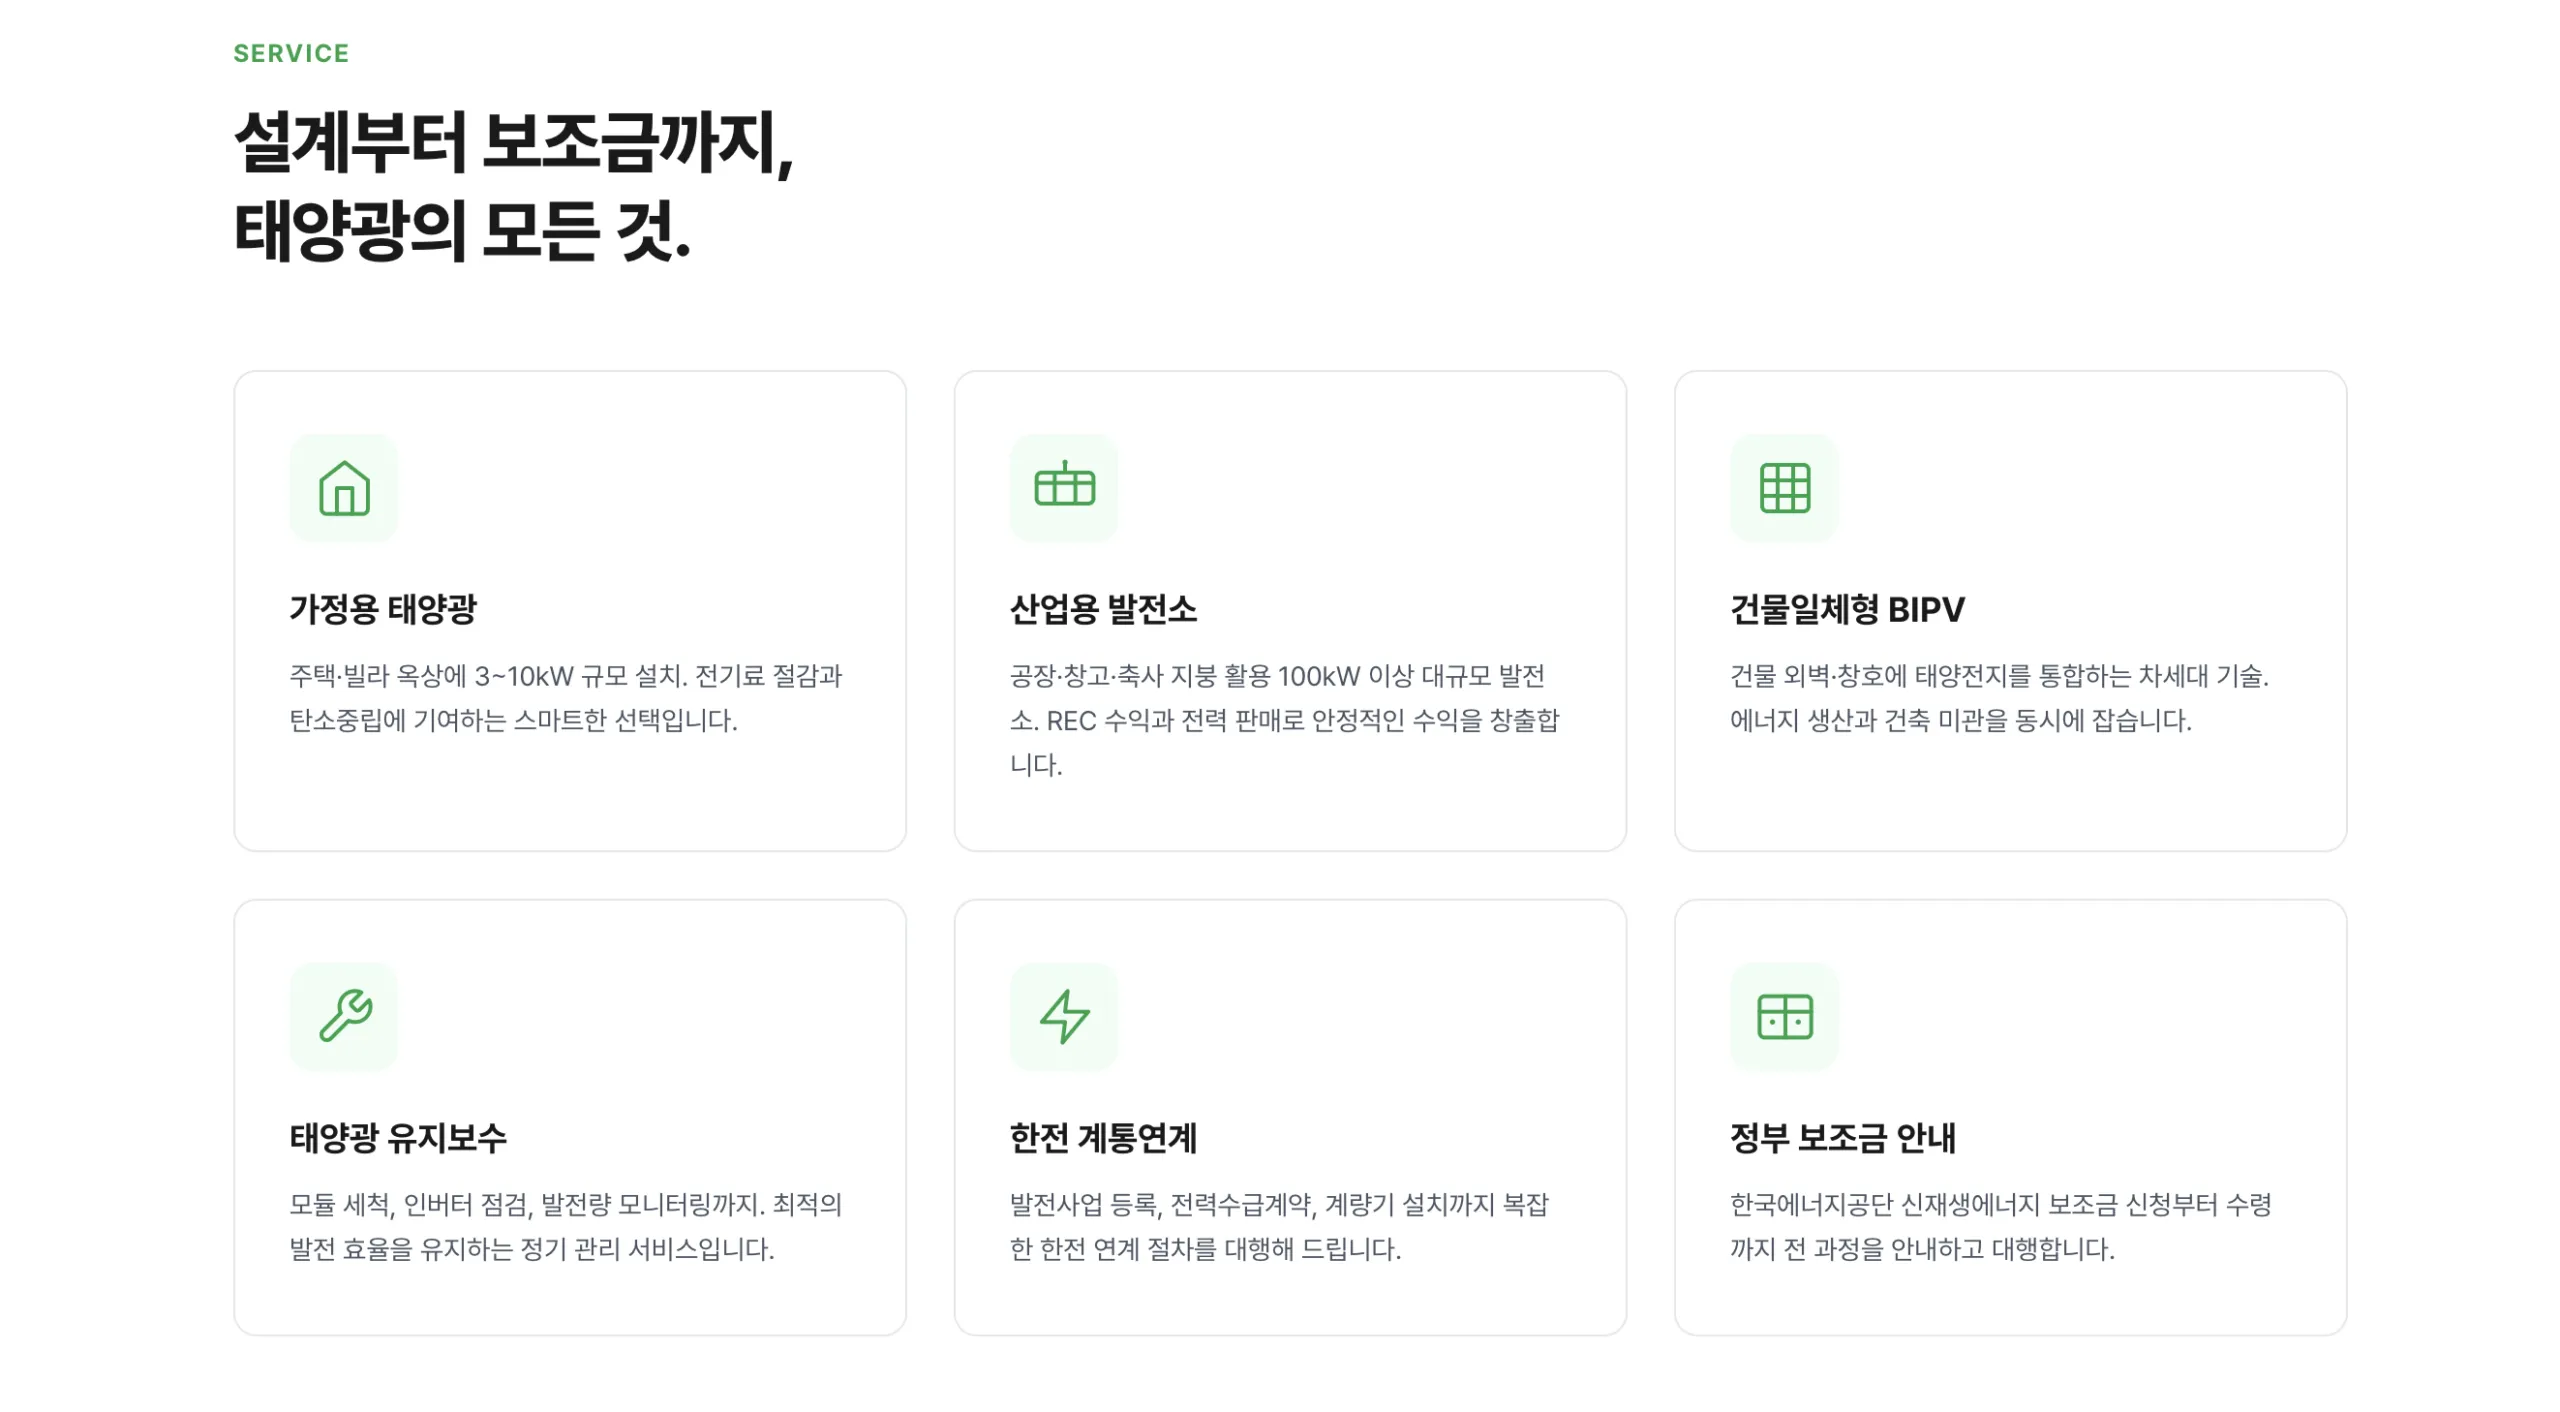Click the wrench icon for 태양광 유지보수
Screen dimensions: 2560x1412
pyautogui.click(x=343, y=1016)
